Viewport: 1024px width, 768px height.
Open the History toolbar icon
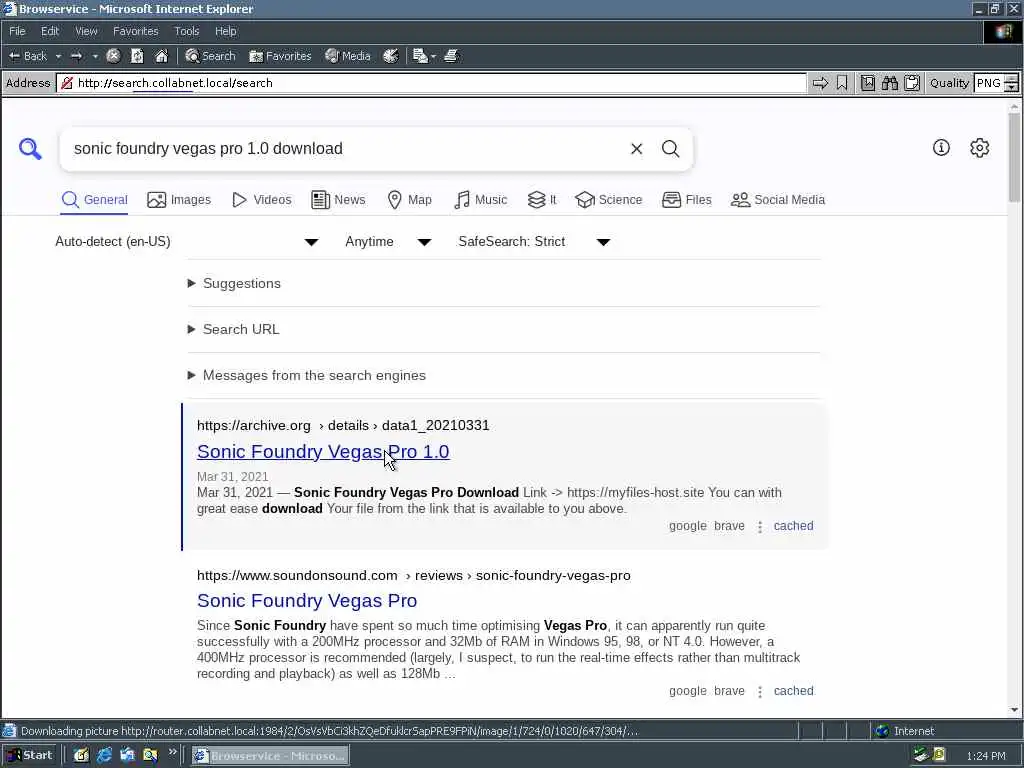click(x=391, y=56)
